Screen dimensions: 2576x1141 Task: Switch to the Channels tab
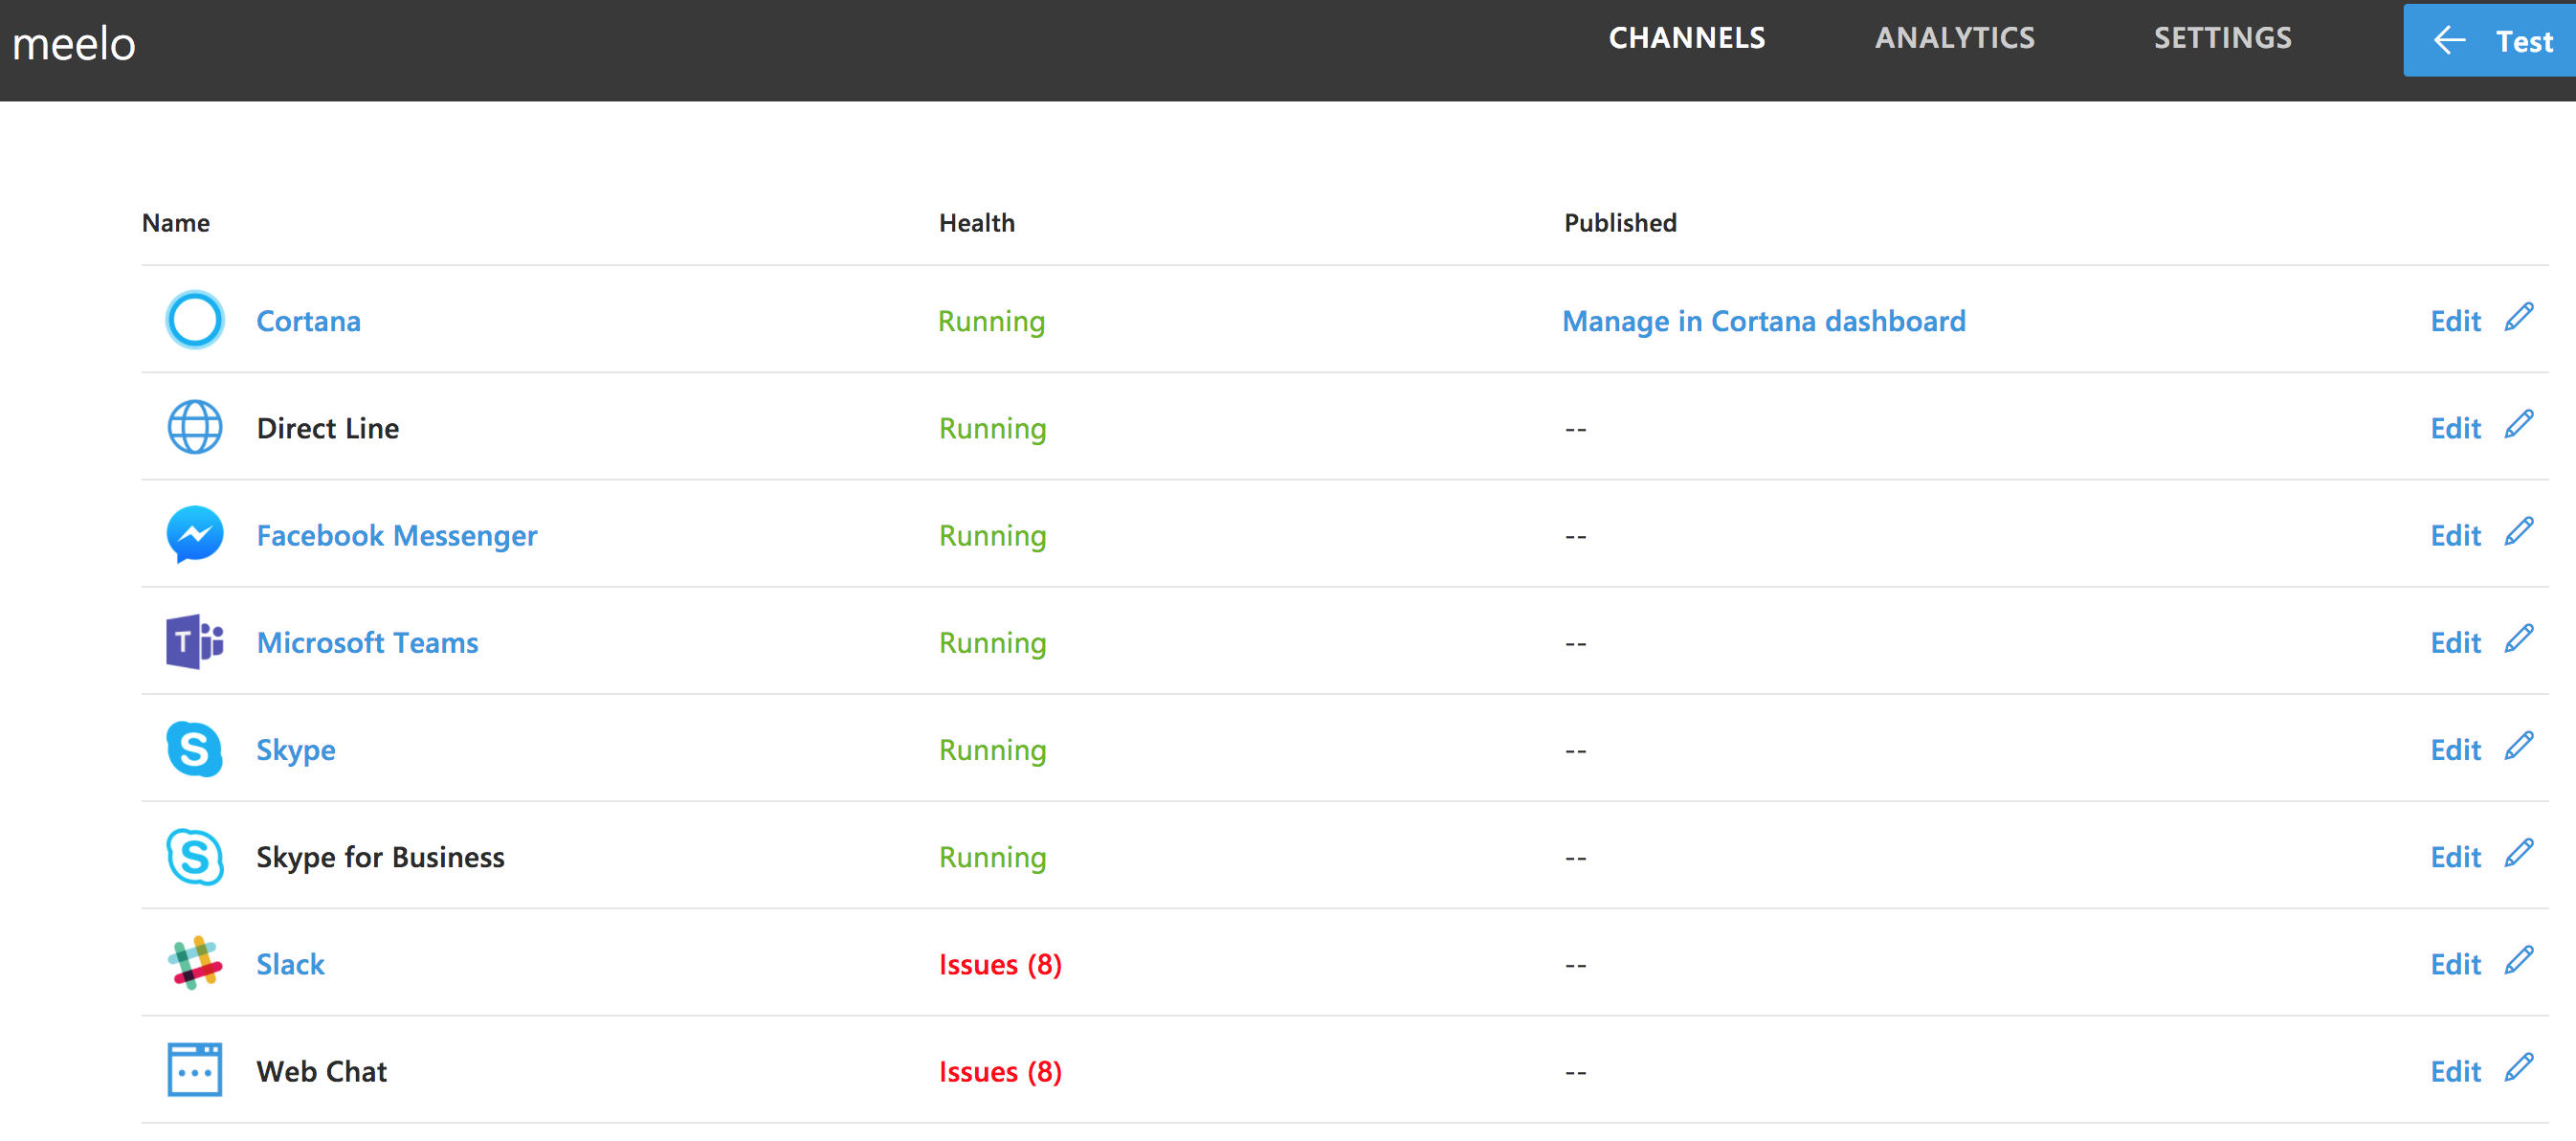coord(1686,38)
